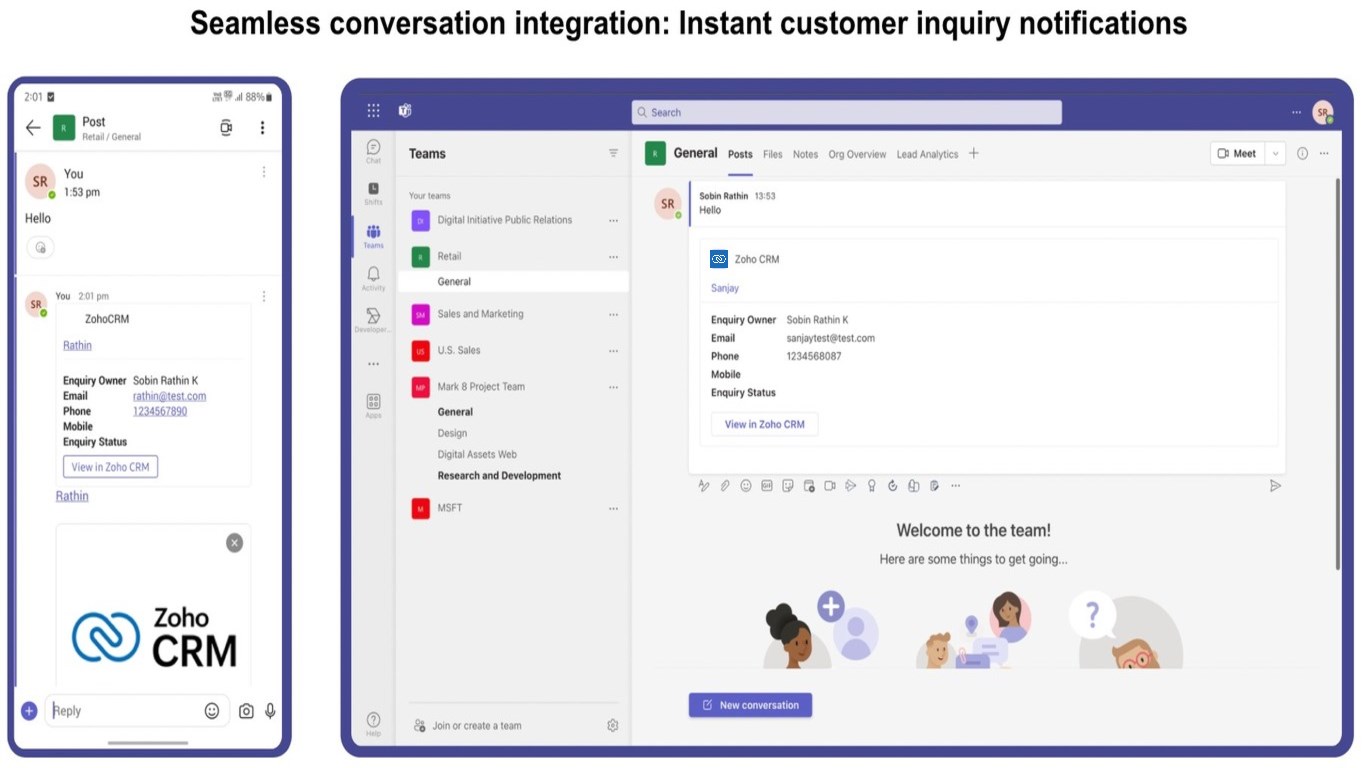Attach a file with the paperclip icon

point(725,486)
